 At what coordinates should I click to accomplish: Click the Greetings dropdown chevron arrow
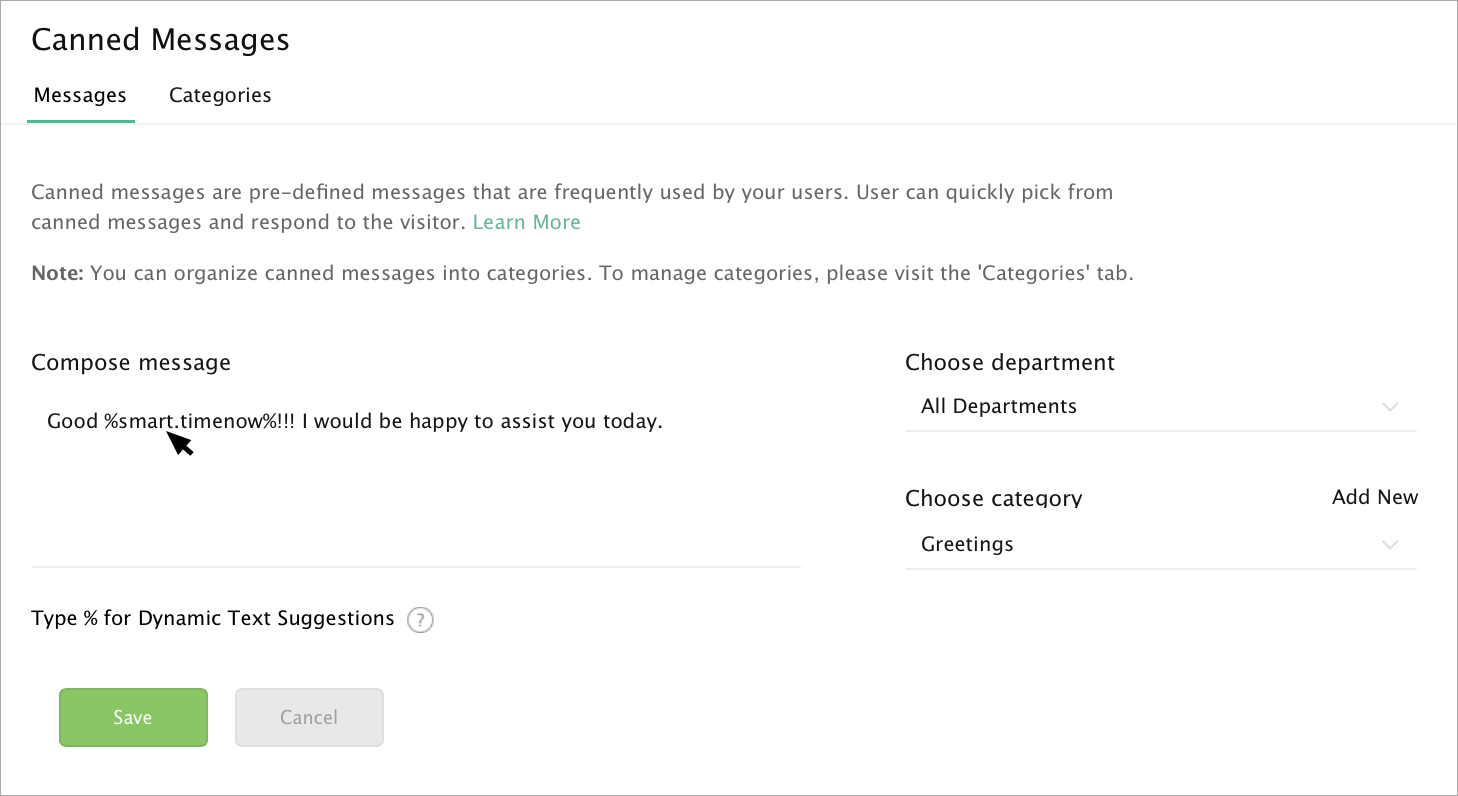coord(1389,545)
